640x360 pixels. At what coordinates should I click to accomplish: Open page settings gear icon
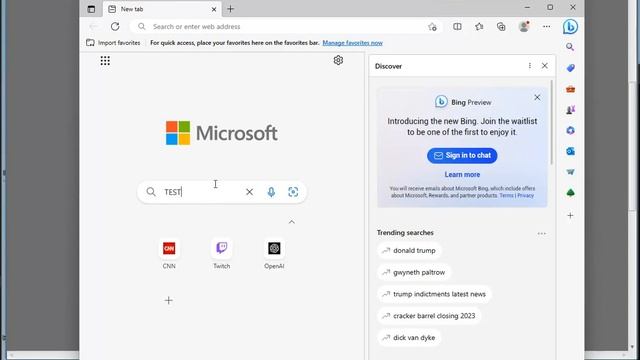[338, 60]
